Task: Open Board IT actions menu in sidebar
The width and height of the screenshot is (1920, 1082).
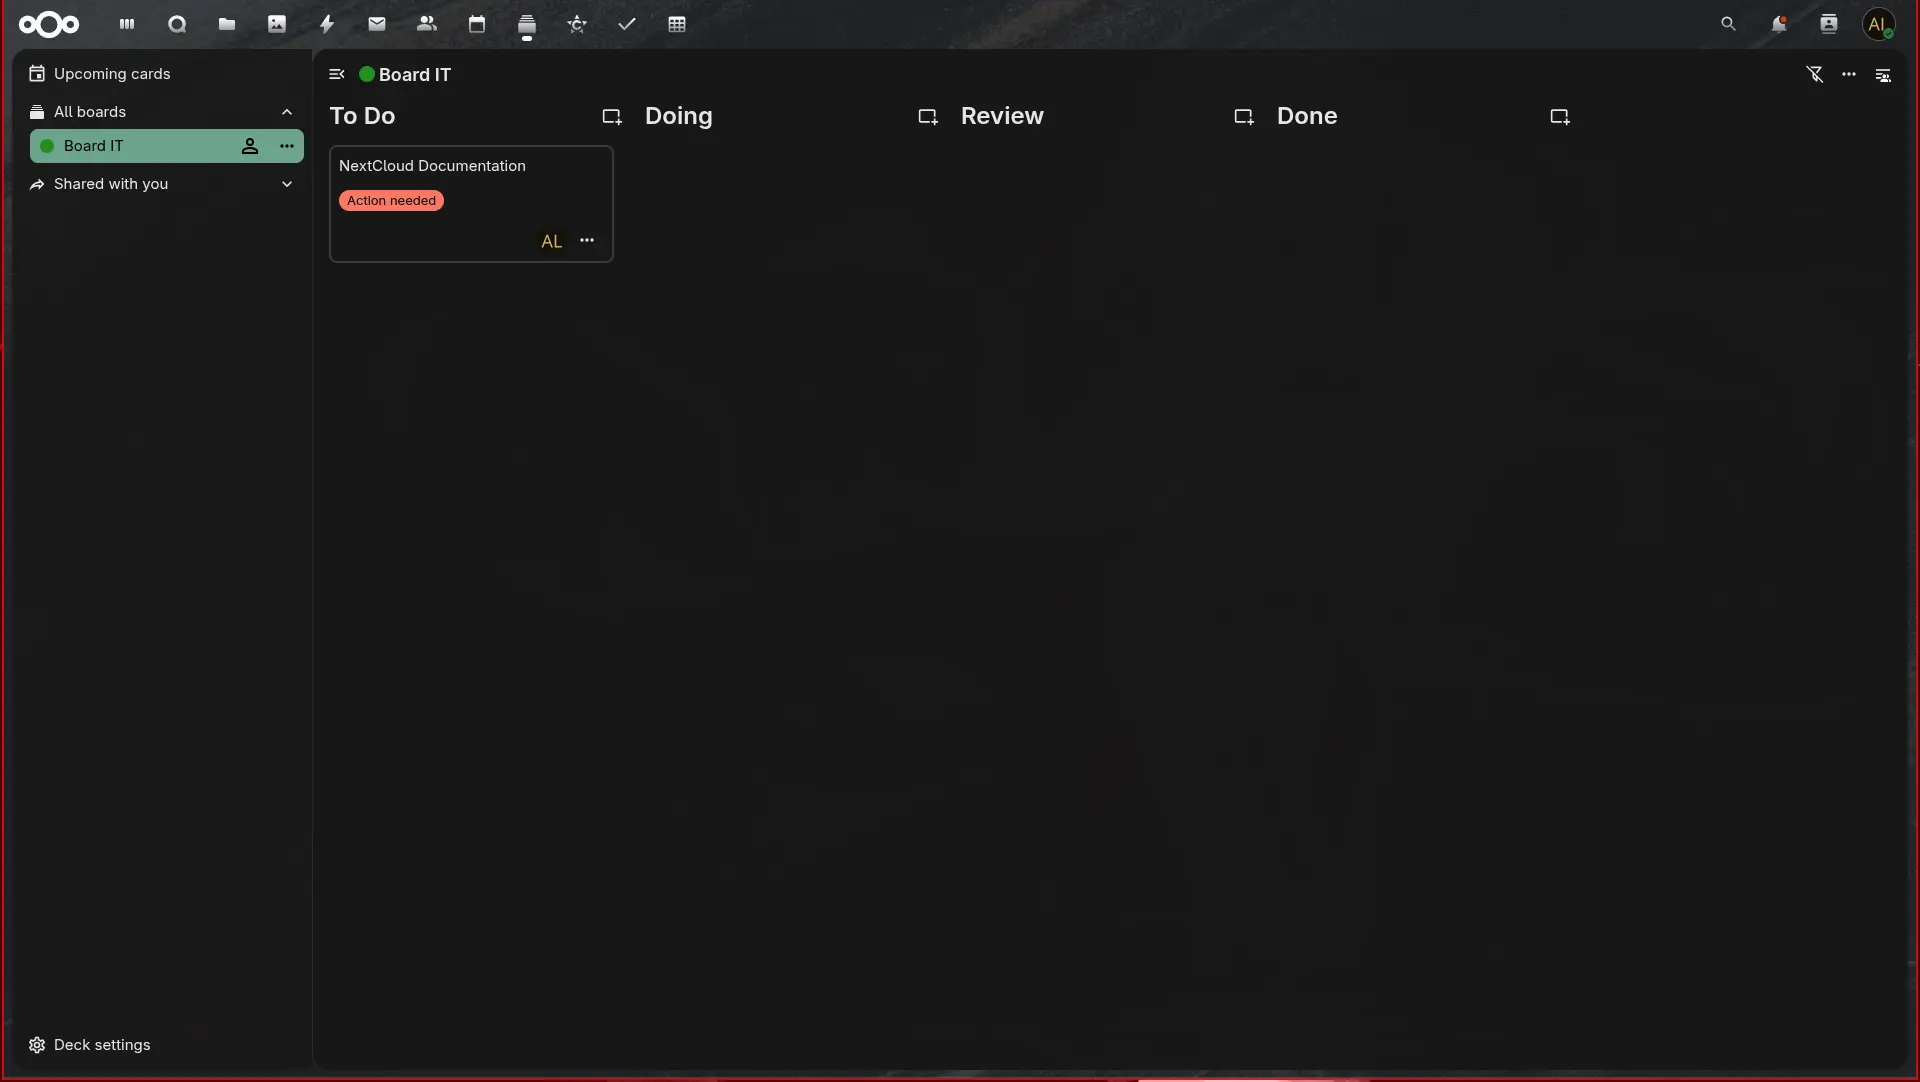Action: 287,146
